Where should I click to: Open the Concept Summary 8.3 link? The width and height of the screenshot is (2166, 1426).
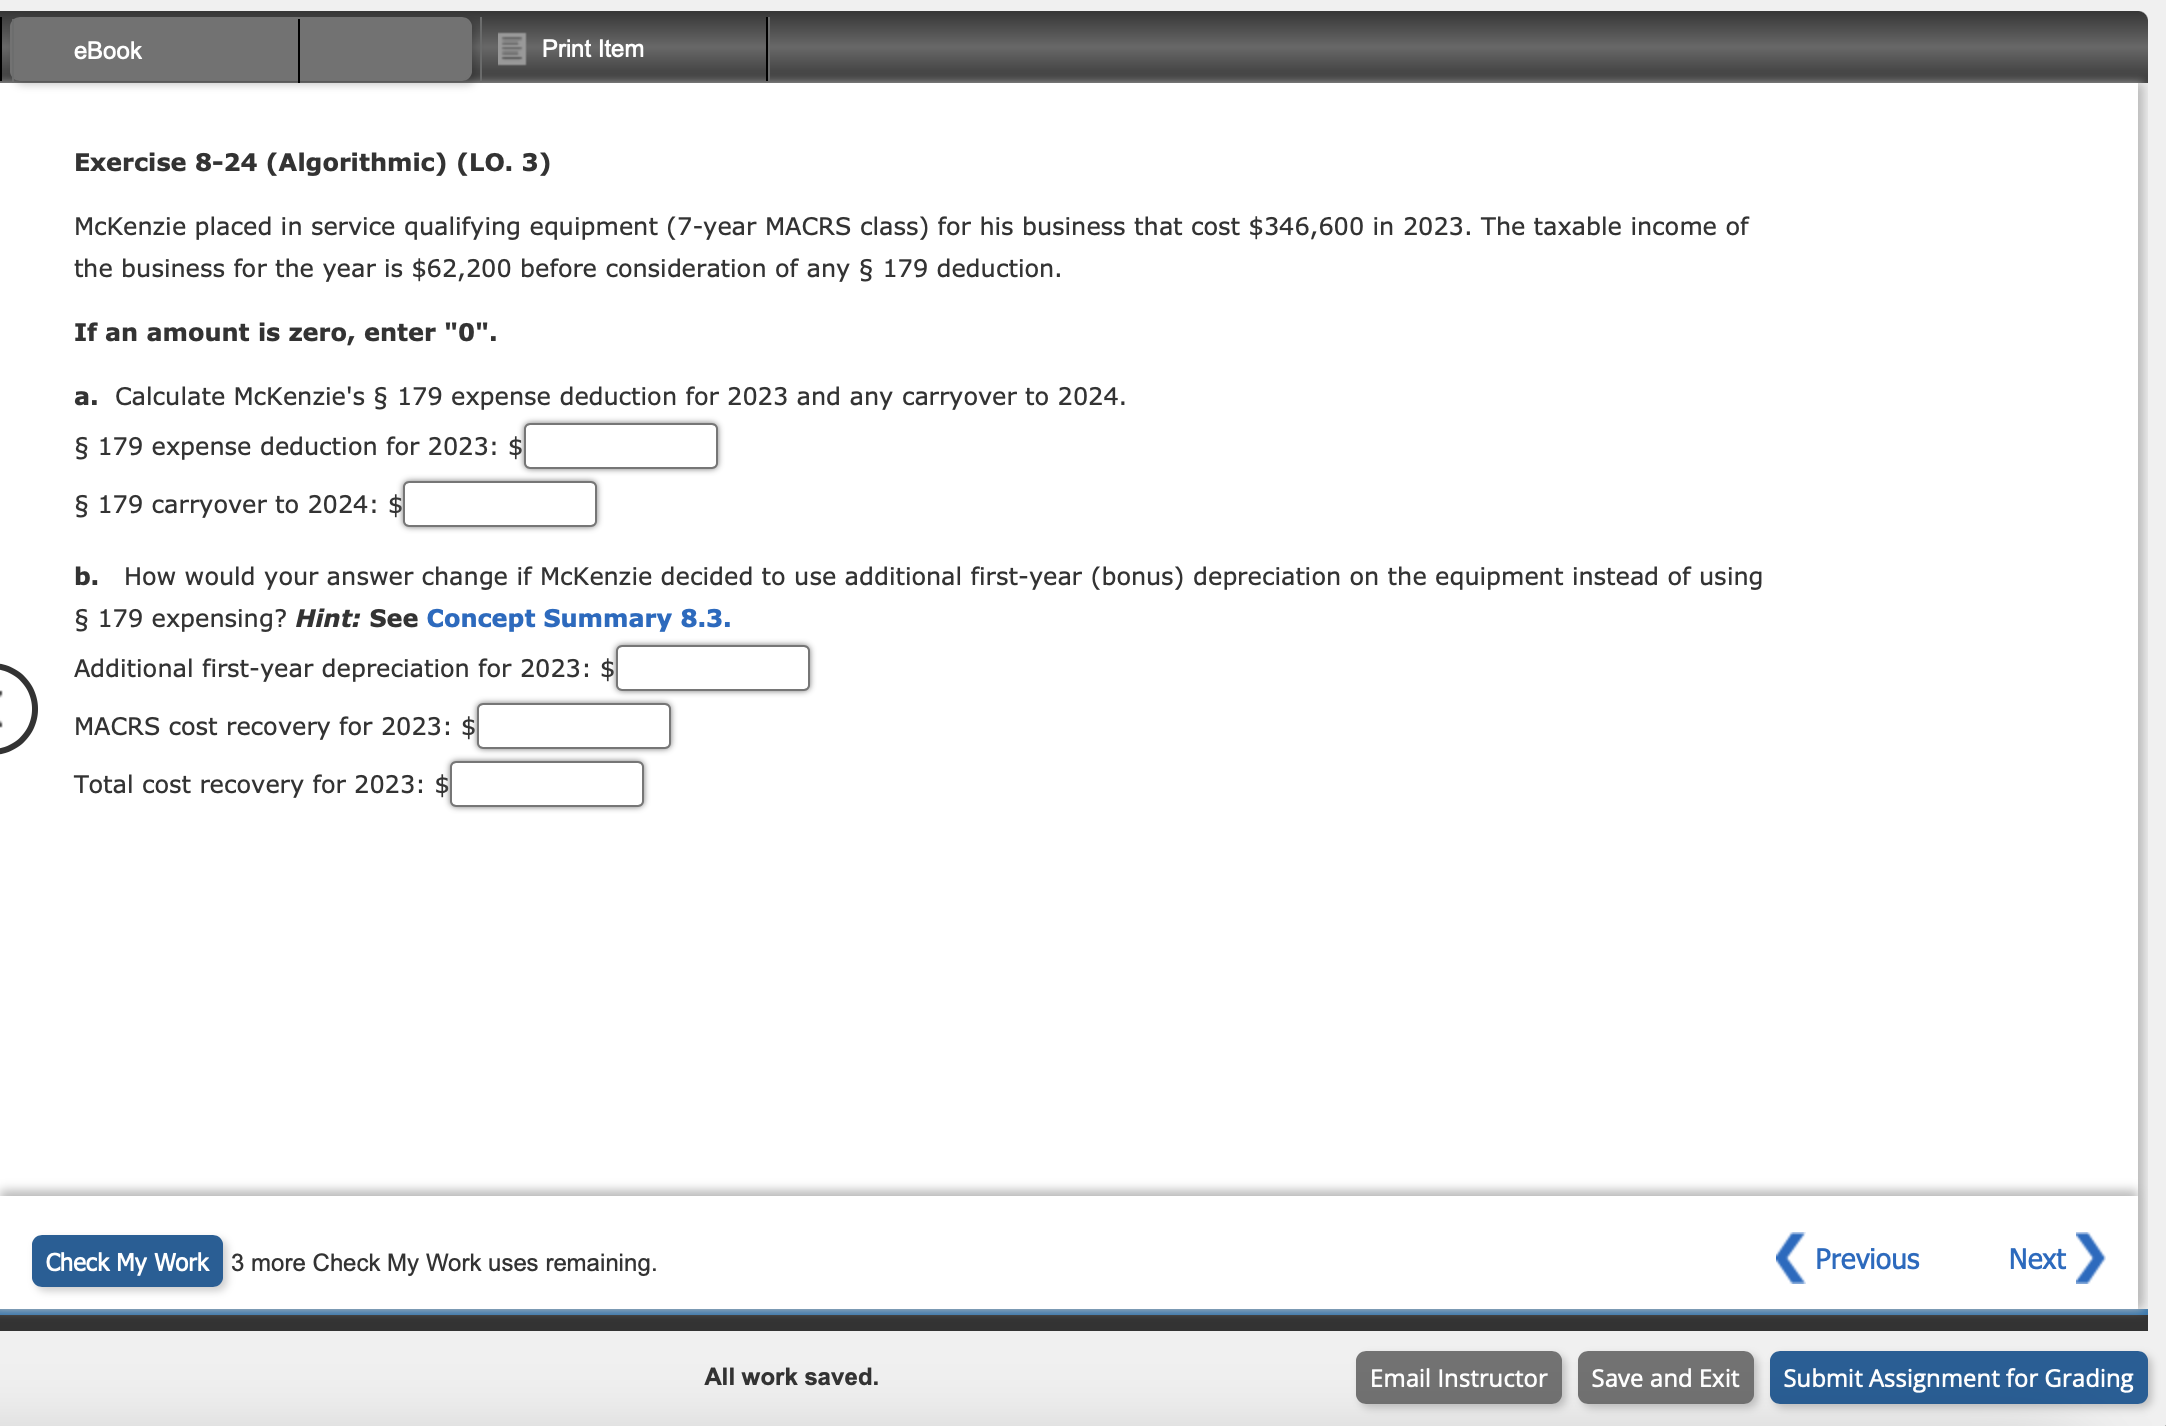578,618
